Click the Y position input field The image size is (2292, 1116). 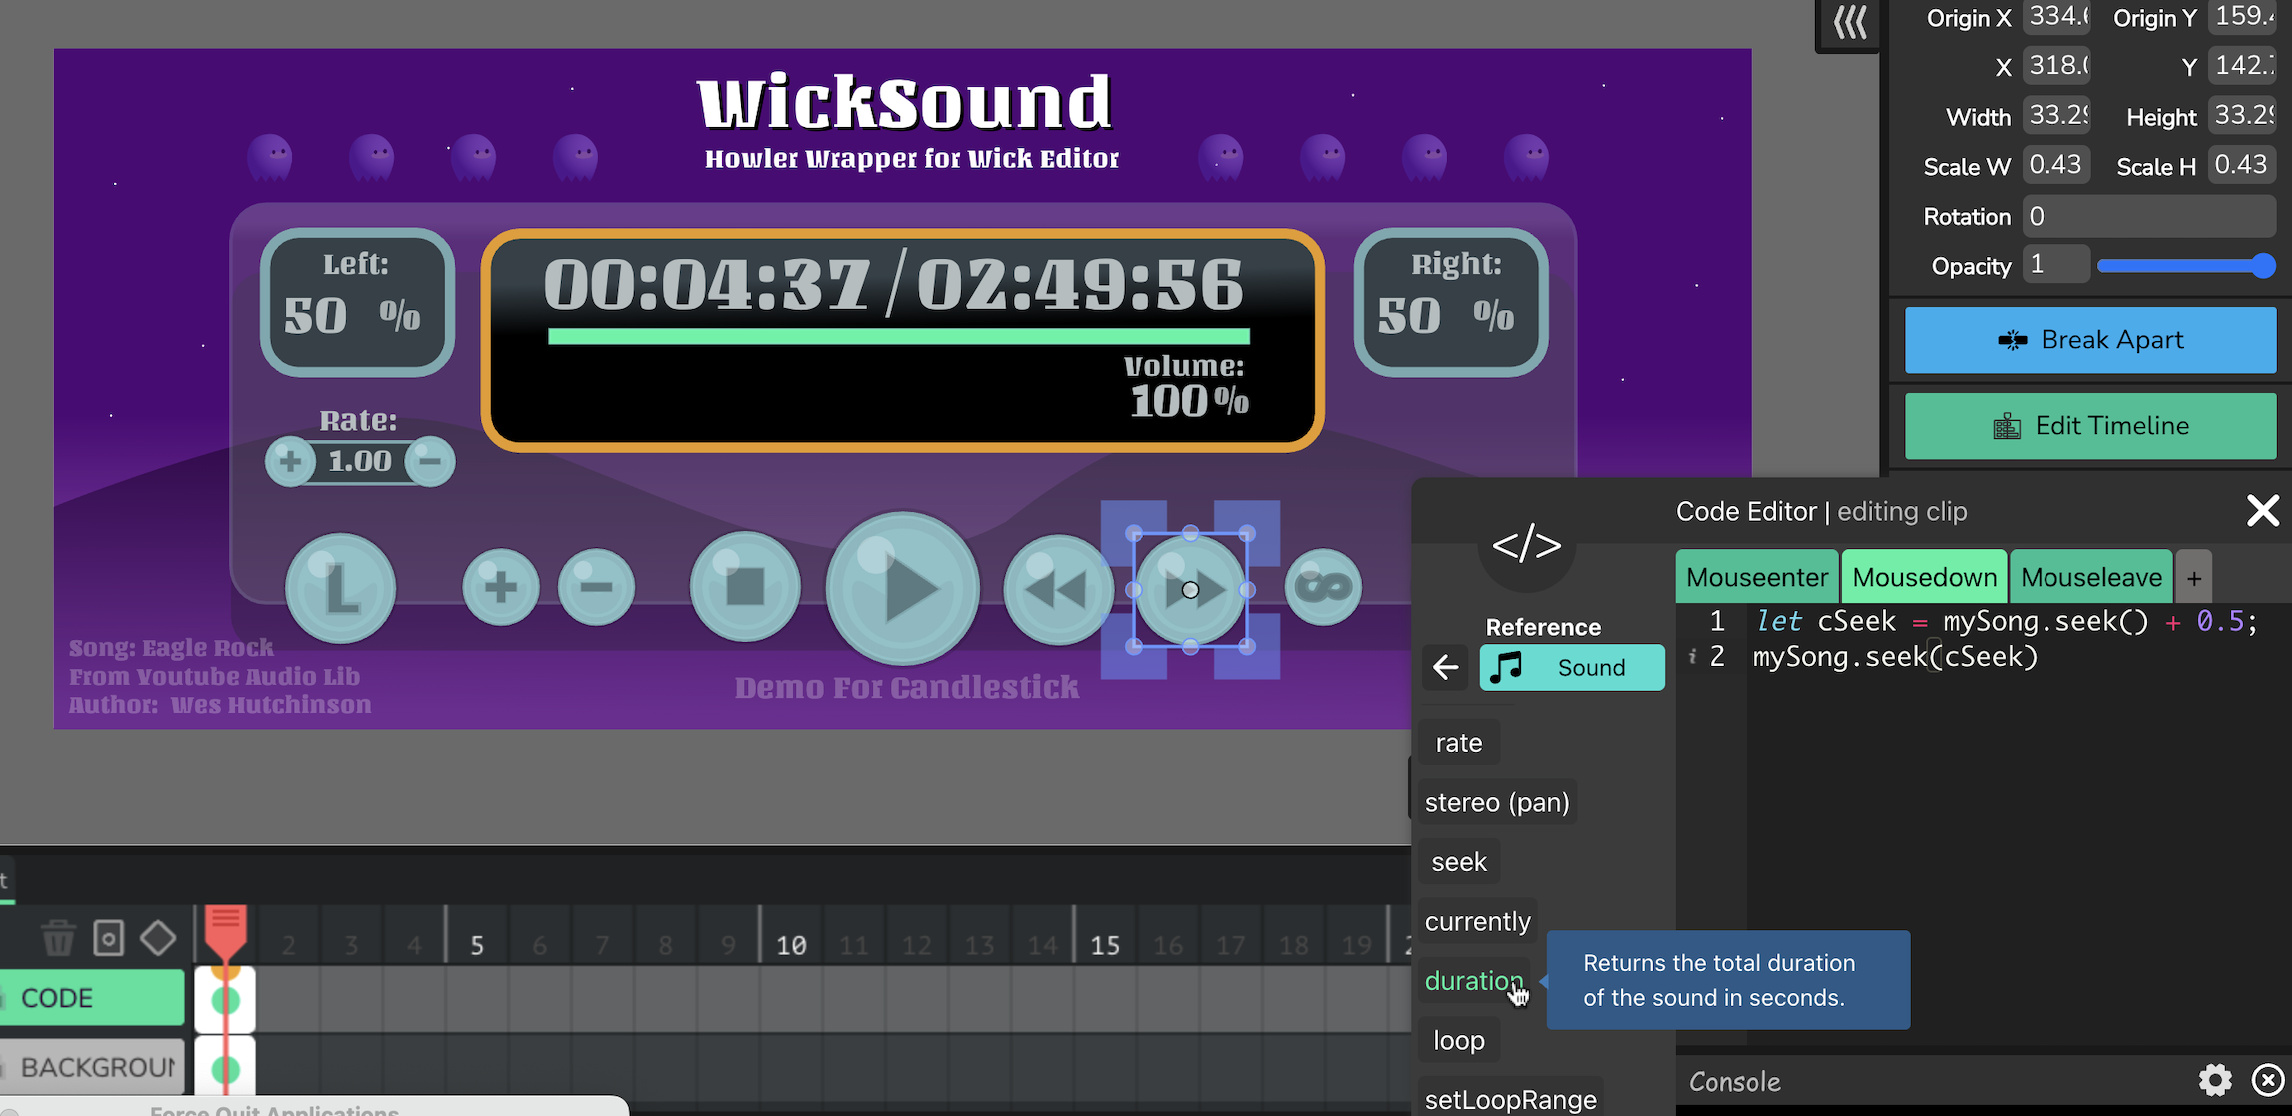click(2242, 66)
